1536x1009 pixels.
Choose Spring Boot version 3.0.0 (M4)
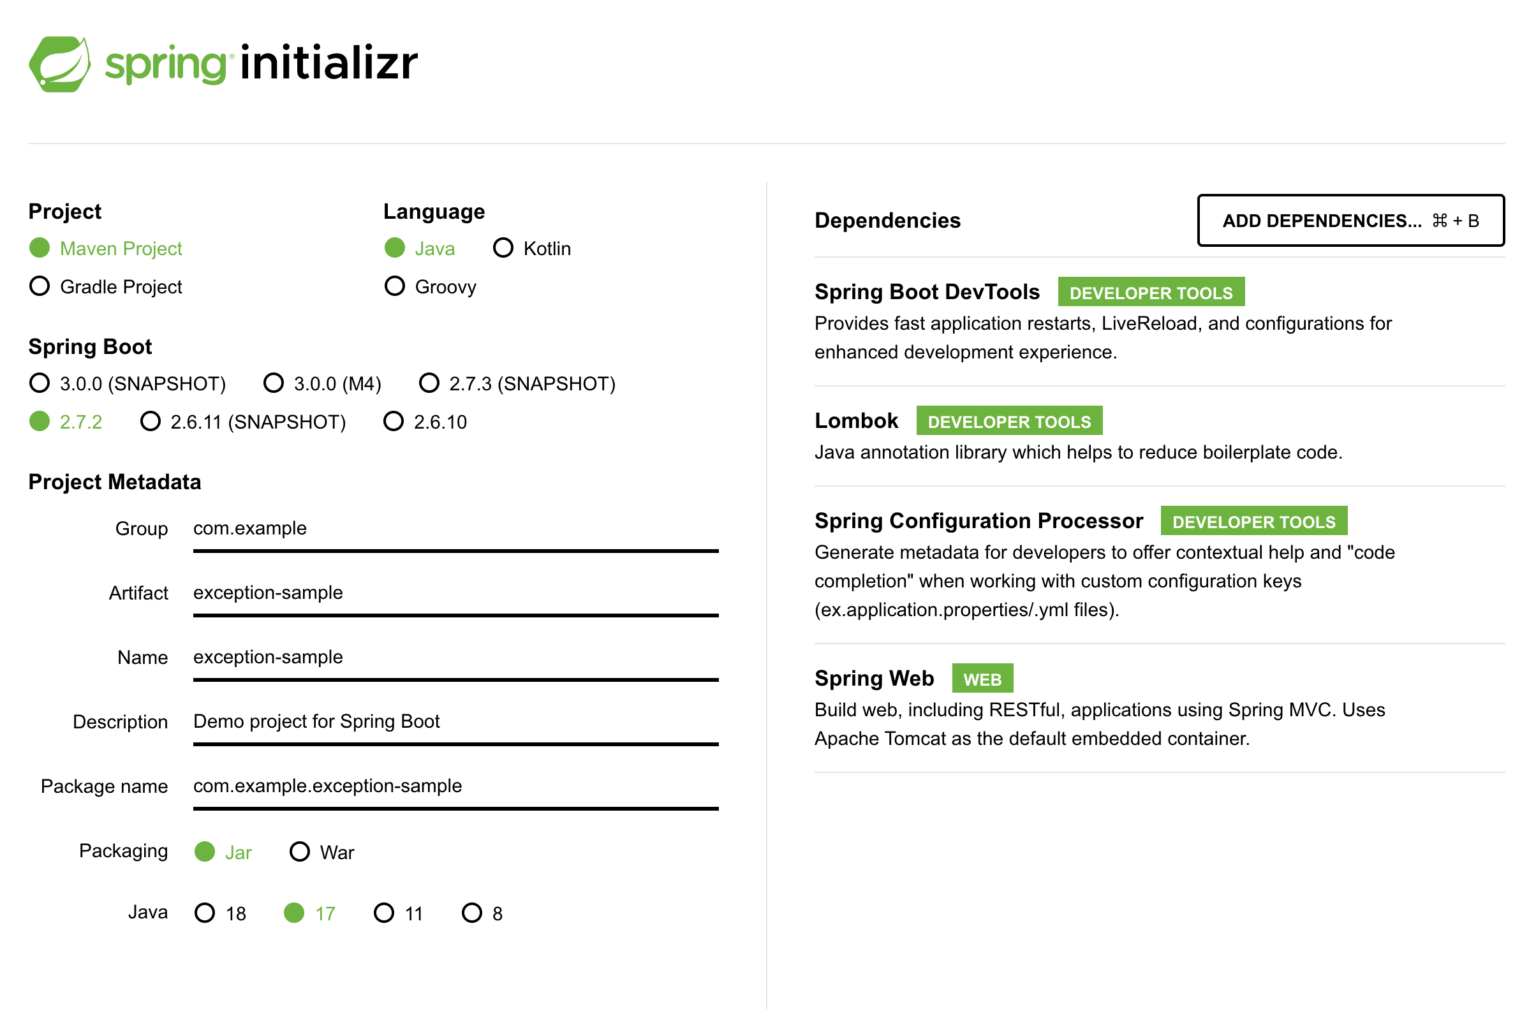coord(274,382)
